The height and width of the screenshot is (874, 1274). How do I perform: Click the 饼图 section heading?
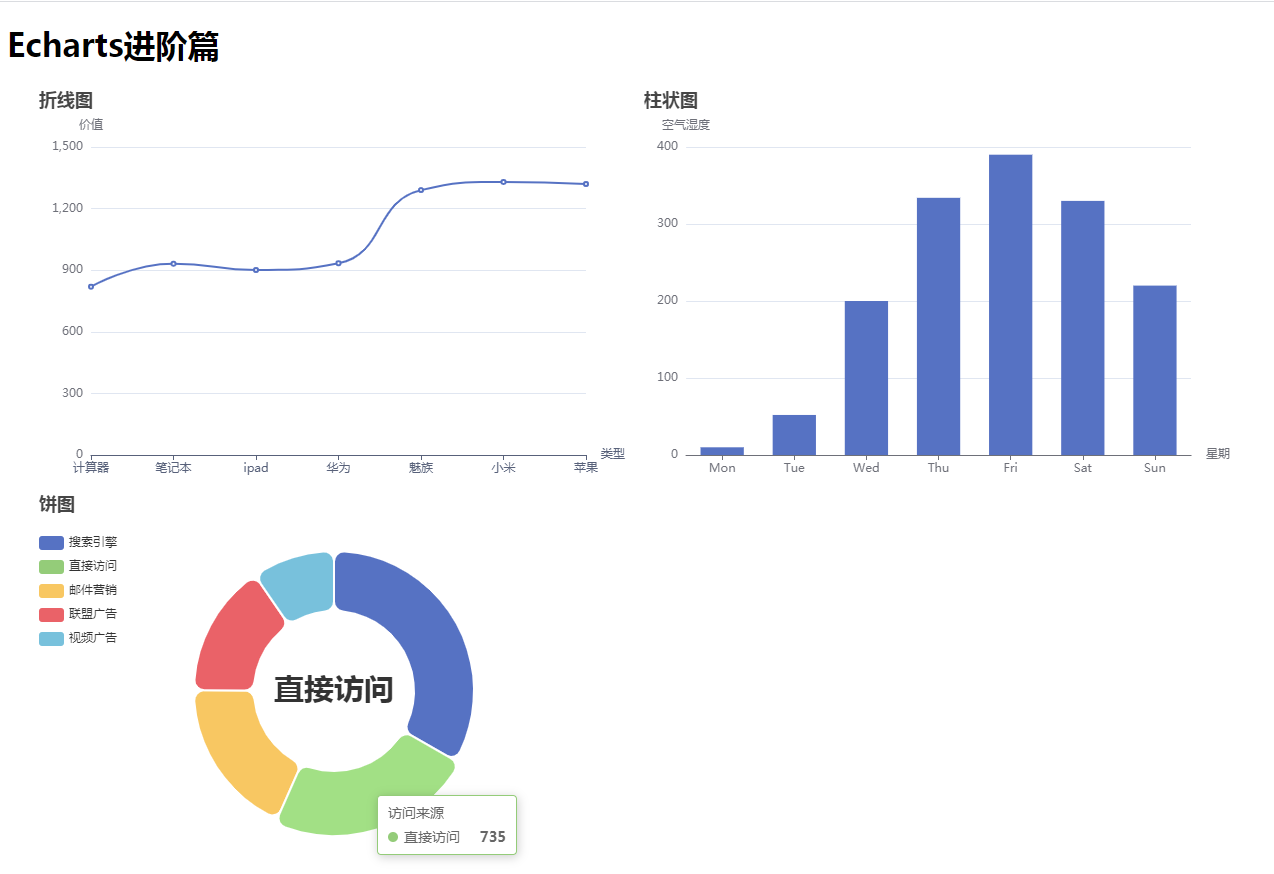pyautogui.click(x=58, y=505)
